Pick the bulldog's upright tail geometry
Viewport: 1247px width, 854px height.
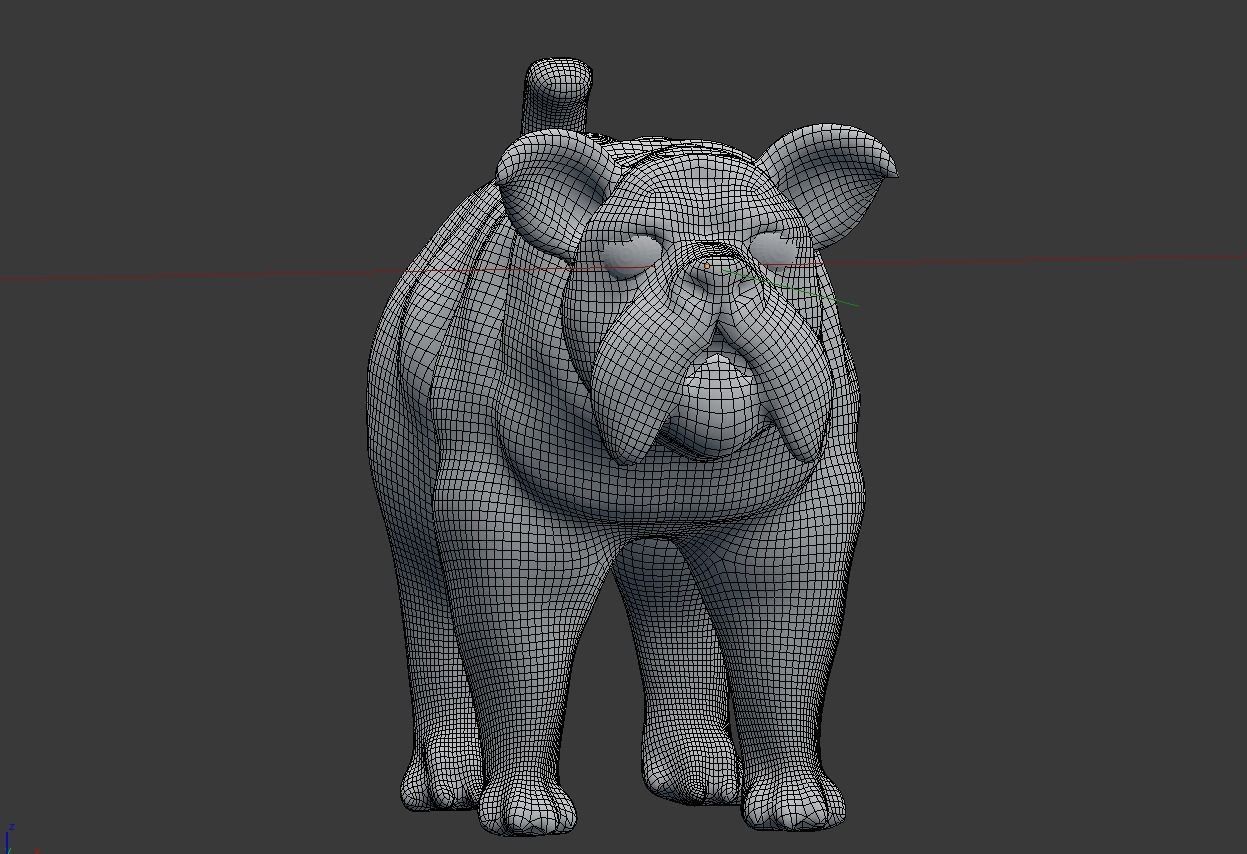(556, 95)
